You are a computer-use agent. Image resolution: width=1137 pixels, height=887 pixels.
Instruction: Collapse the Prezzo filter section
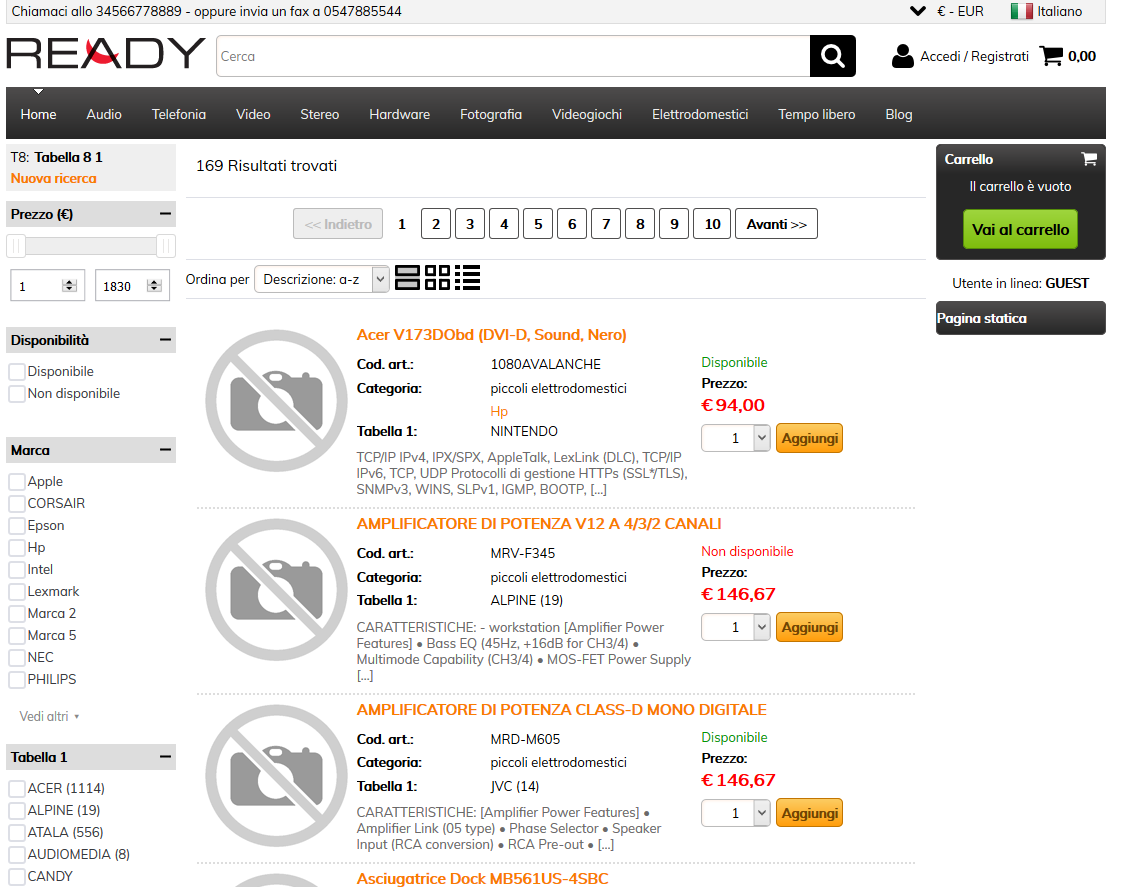tap(165, 214)
